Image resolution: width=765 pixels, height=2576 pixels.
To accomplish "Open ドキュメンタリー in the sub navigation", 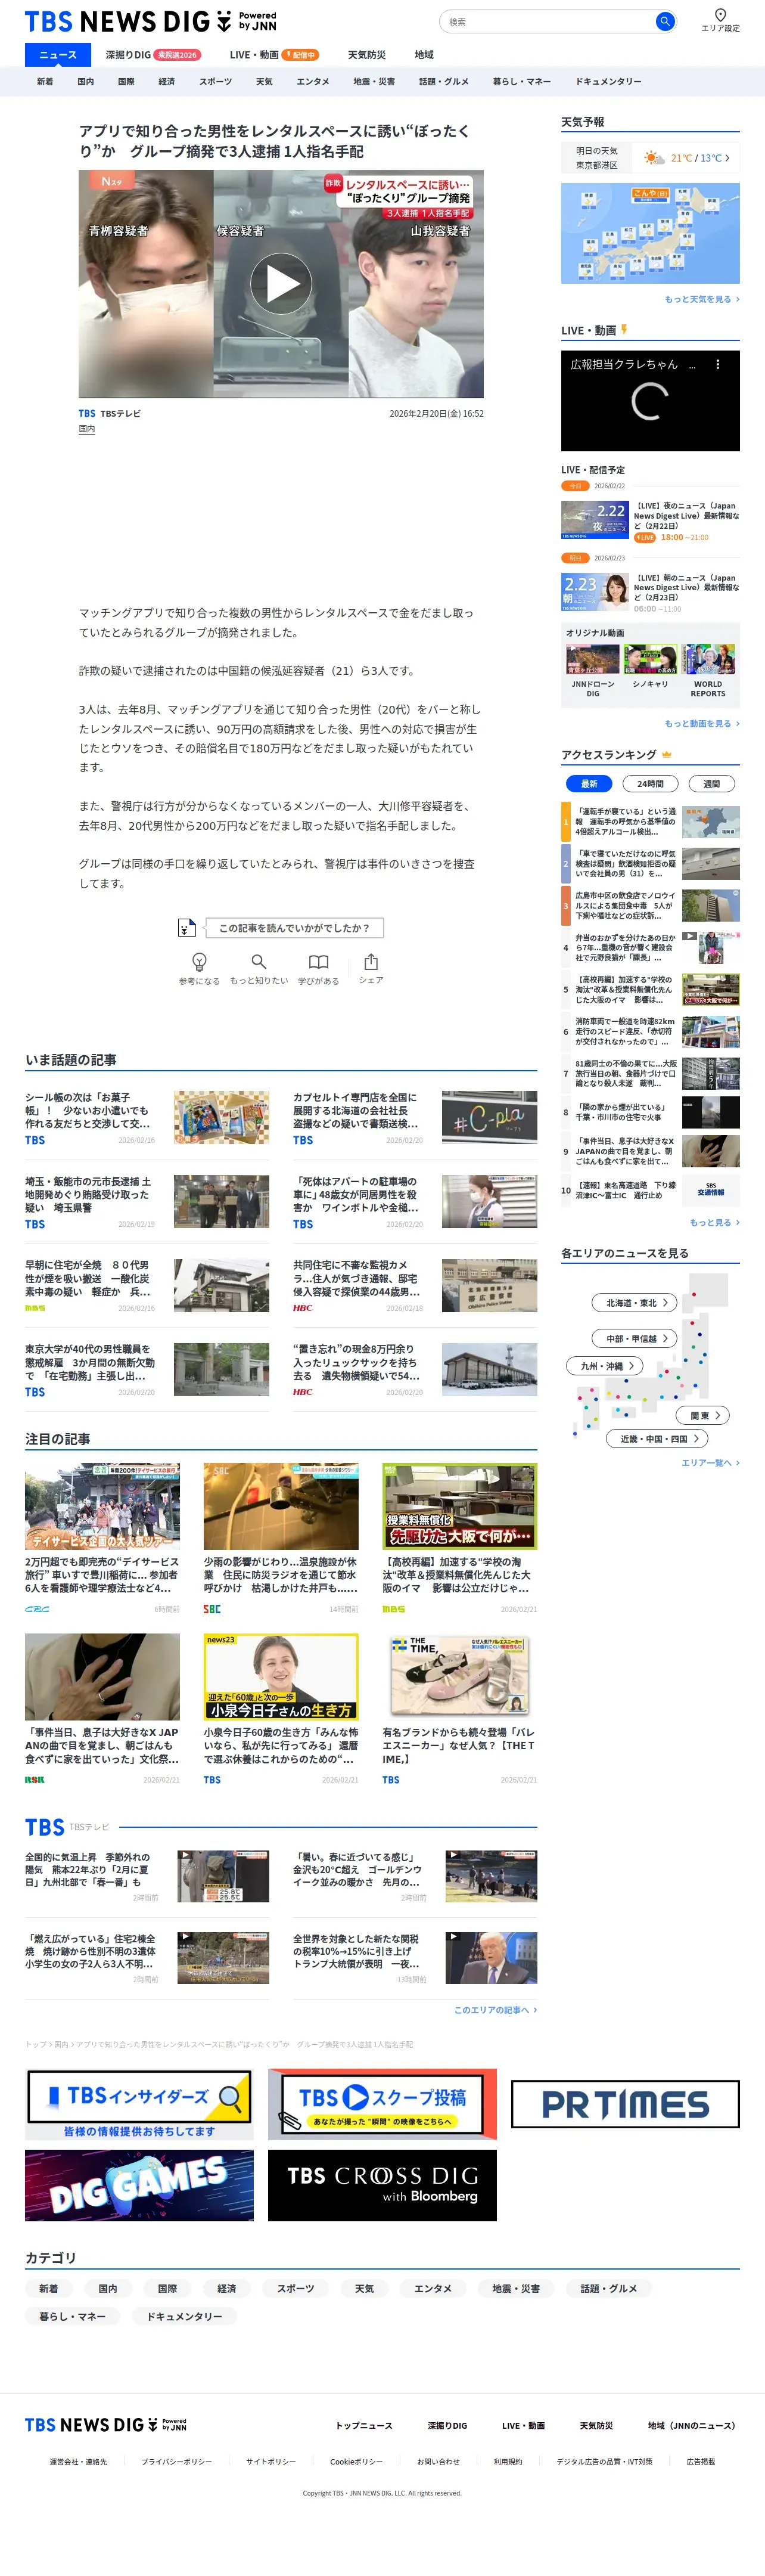I will (608, 82).
